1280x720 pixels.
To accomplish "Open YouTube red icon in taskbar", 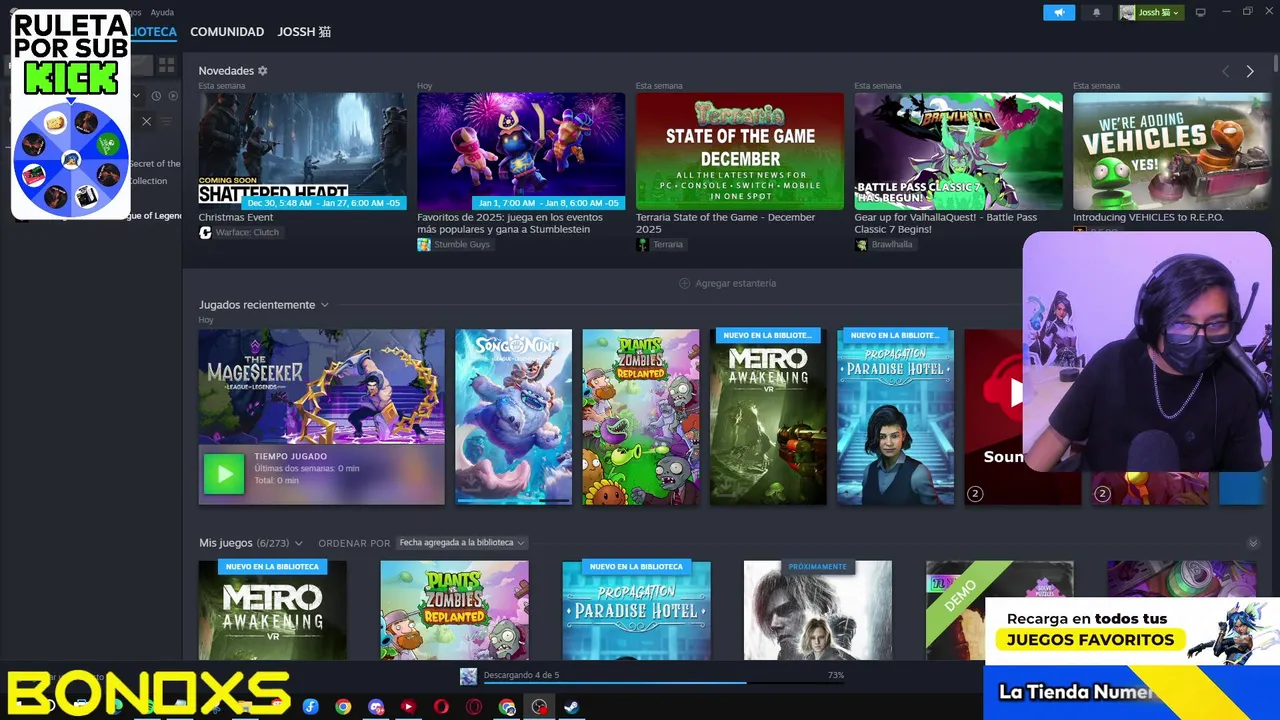I will tap(408, 707).
